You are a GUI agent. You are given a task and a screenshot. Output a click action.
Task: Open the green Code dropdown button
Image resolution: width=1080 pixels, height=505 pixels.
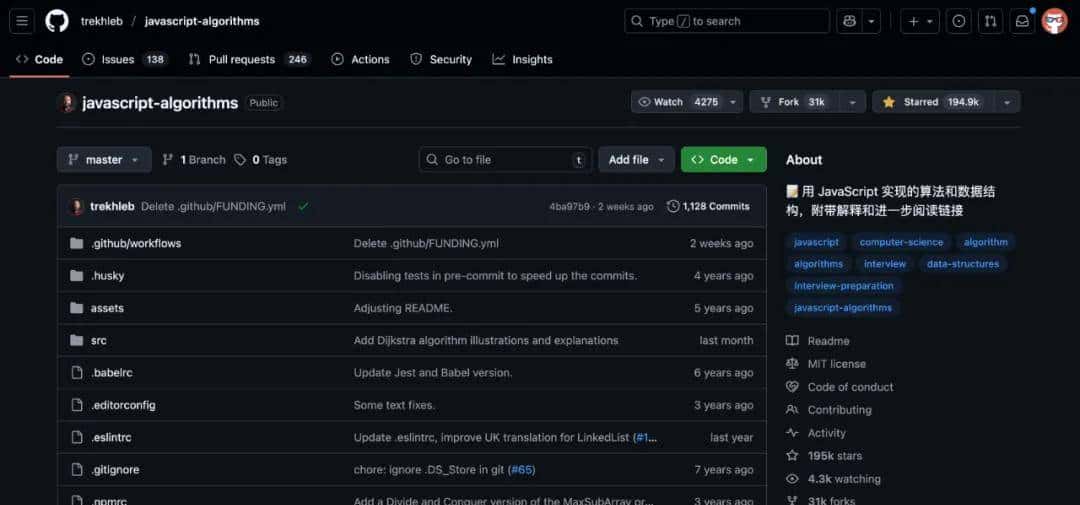coord(723,160)
